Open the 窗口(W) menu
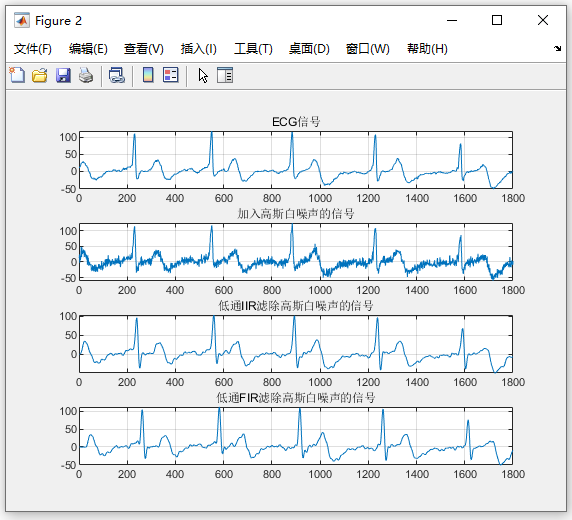 368,49
